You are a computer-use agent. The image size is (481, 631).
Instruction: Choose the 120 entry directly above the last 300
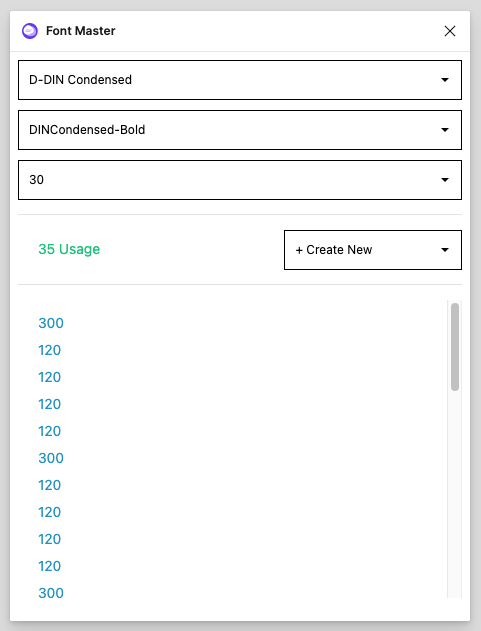[x=50, y=566]
